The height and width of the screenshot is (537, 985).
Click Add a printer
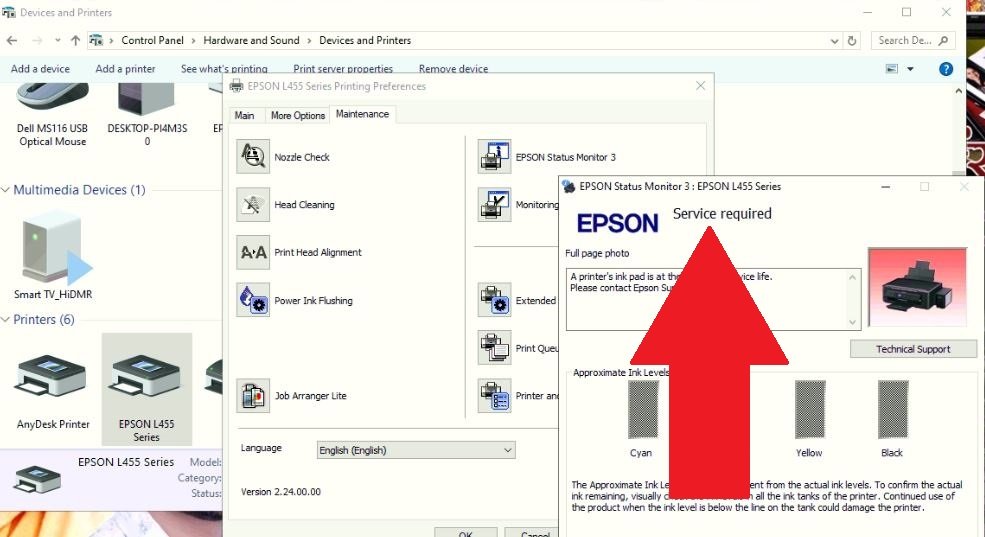click(125, 68)
